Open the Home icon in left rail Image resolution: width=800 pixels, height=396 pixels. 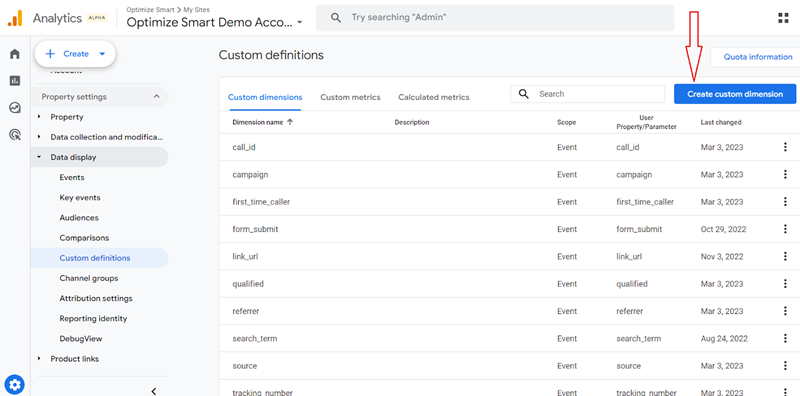15,54
